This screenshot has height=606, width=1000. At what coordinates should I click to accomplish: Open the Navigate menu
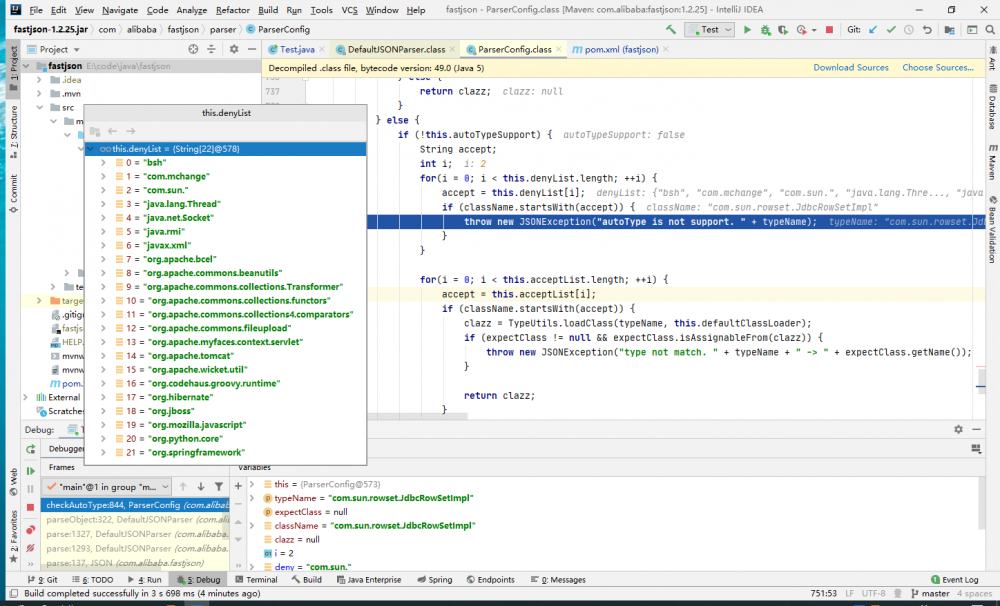pyautogui.click(x=118, y=9)
